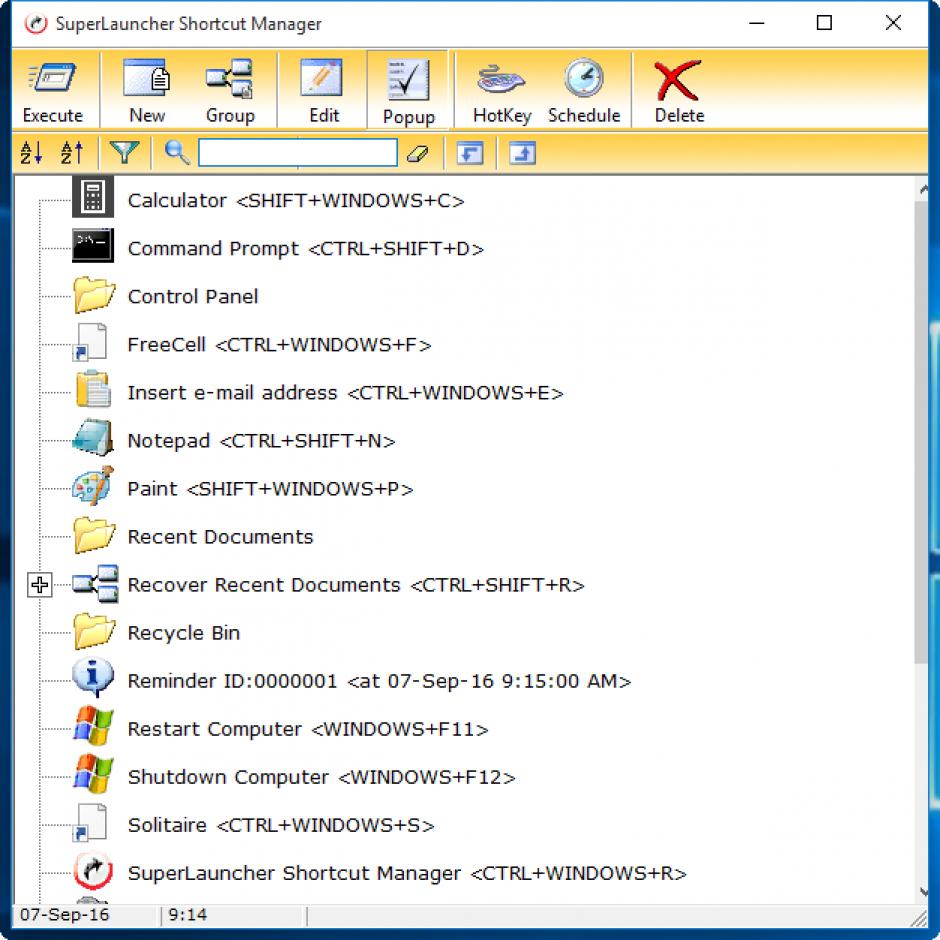Click the Paint palette icon
Image resolution: width=940 pixels, height=940 pixels.
coord(93,486)
